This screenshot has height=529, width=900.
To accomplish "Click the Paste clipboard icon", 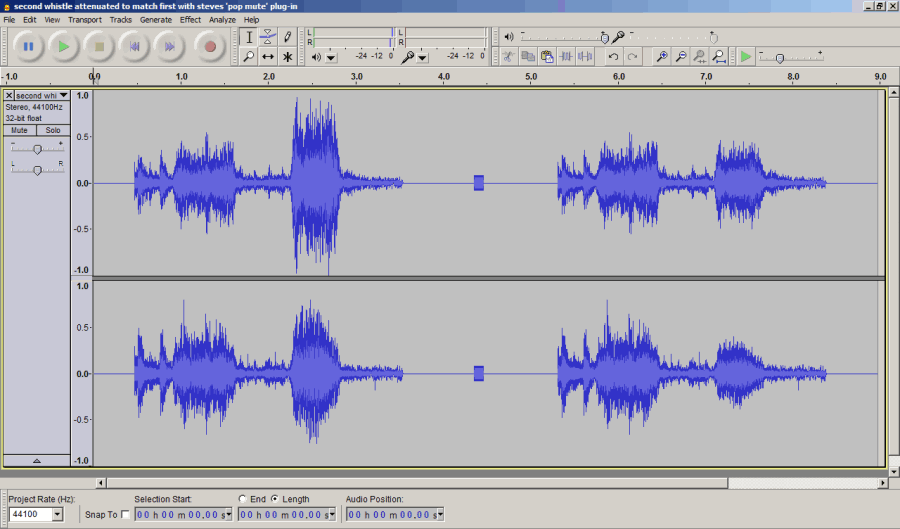I will [x=547, y=56].
